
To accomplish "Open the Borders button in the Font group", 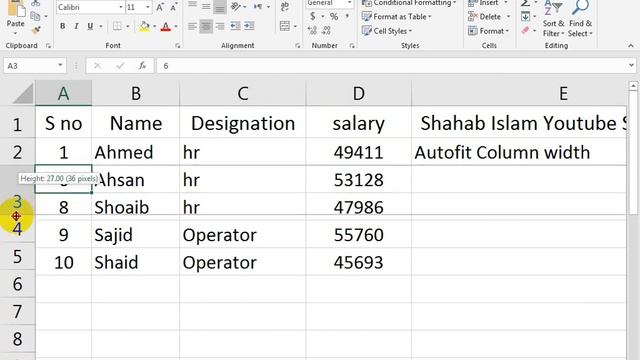I will [117, 26].
